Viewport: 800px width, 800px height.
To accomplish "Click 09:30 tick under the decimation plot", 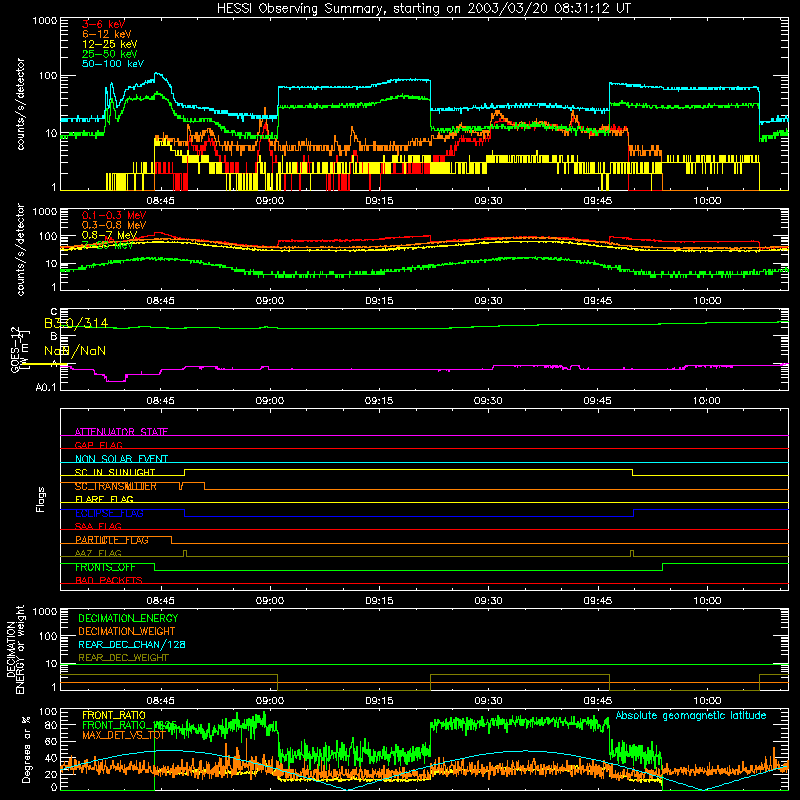I will (x=488, y=701).
